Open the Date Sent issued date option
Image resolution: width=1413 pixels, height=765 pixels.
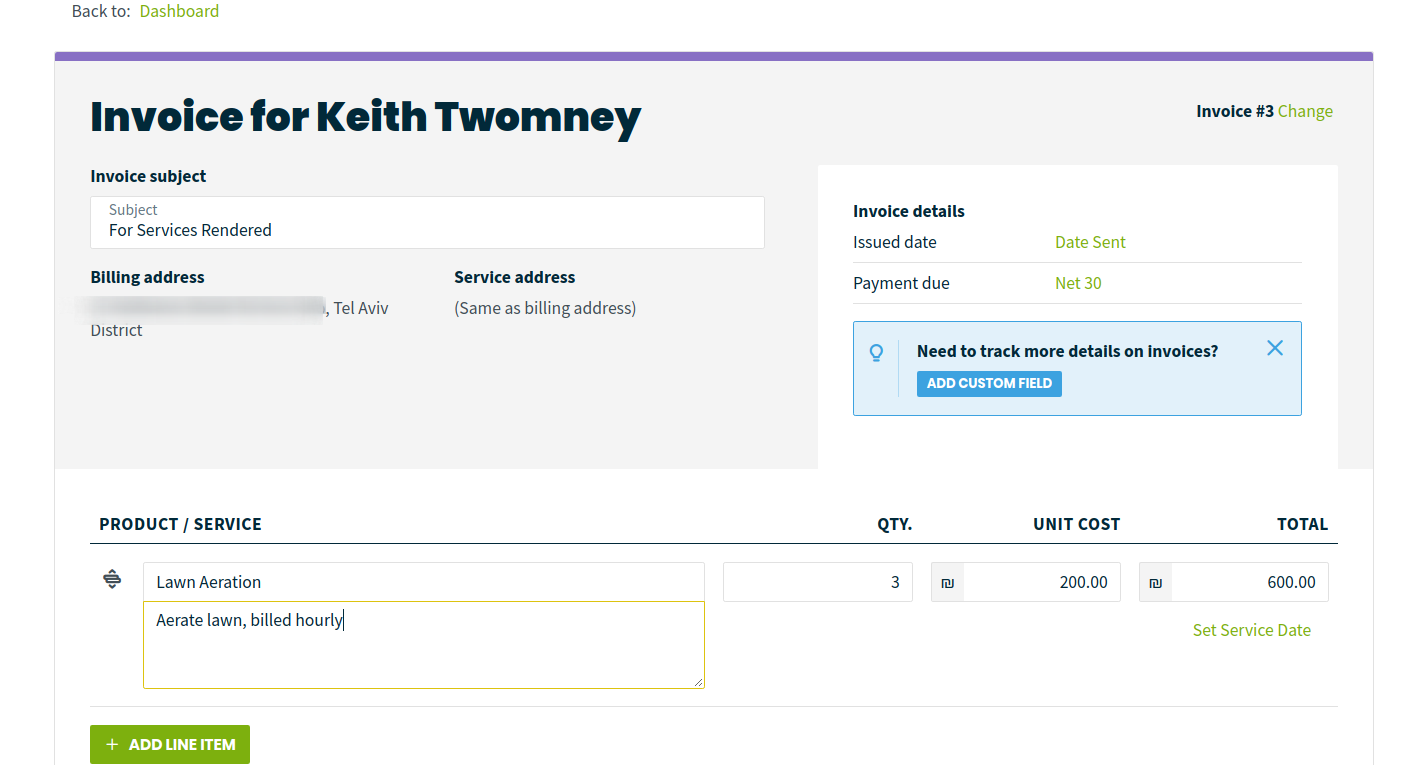point(1090,242)
